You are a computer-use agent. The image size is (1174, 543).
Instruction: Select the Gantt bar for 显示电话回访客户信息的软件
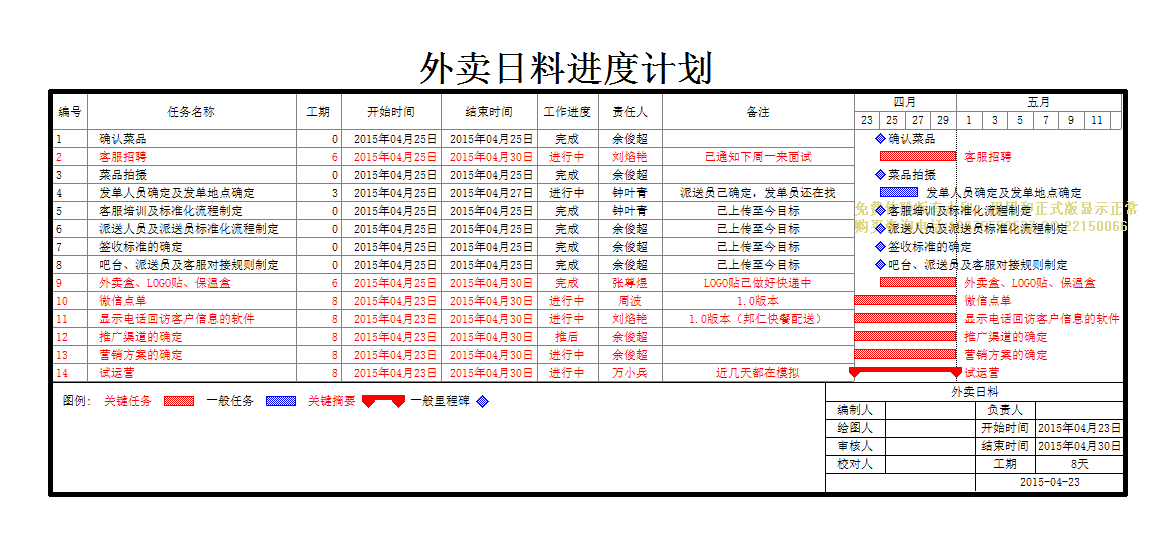(x=905, y=318)
